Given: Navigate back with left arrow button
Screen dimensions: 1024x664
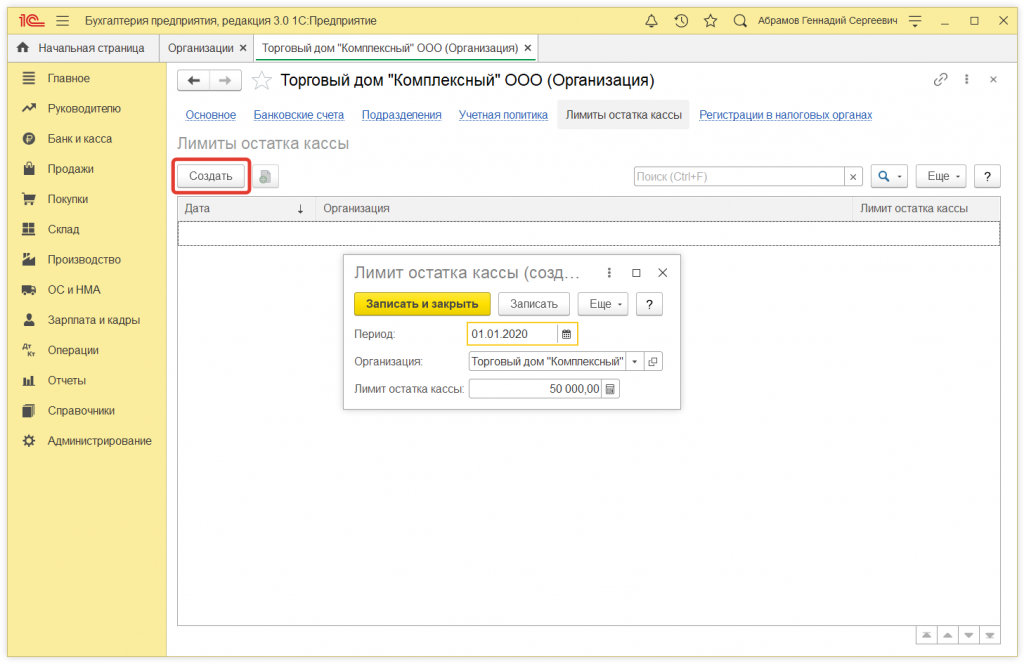Looking at the screenshot, I should tap(194, 80).
